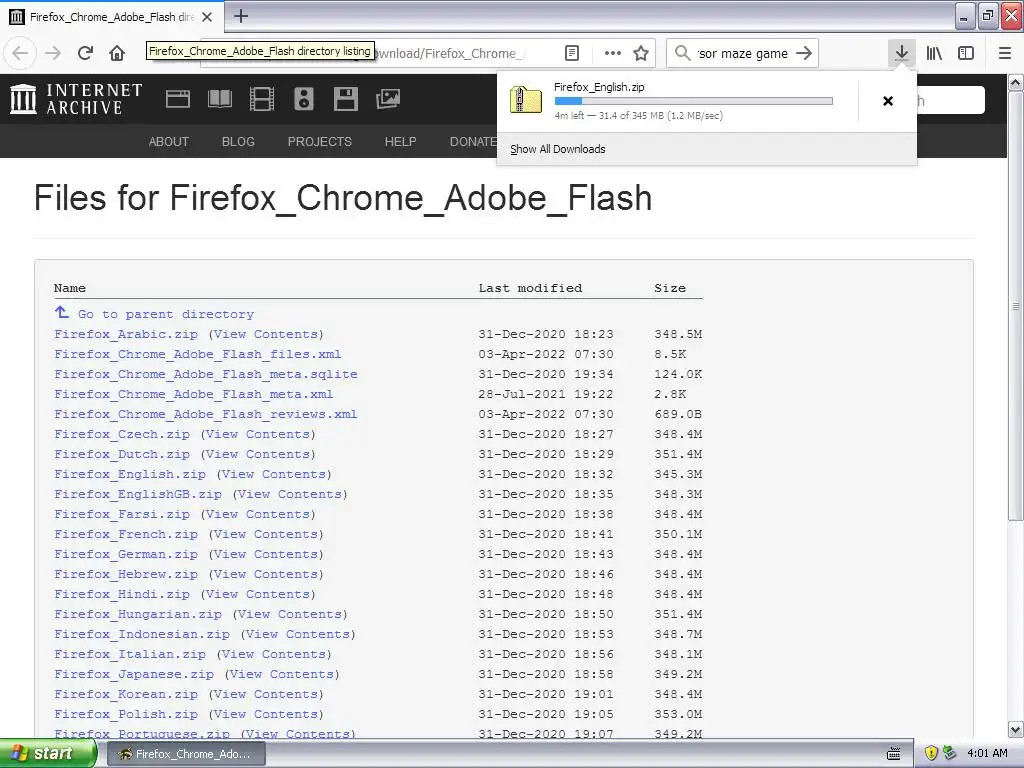The image size is (1024, 768).
Task: Click Firefox_Polish.zip file link
Action: [125, 714]
